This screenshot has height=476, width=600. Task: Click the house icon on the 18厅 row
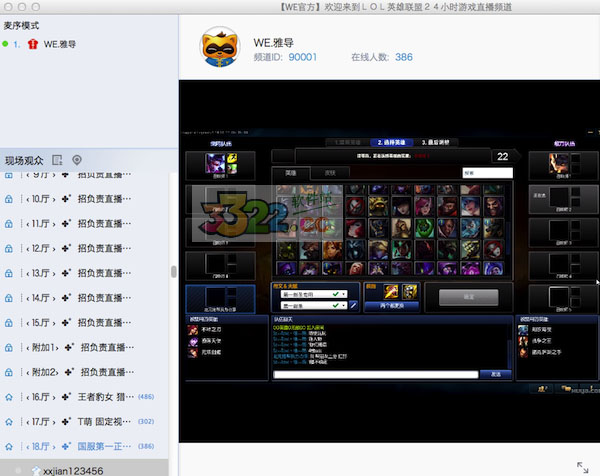(9, 447)
